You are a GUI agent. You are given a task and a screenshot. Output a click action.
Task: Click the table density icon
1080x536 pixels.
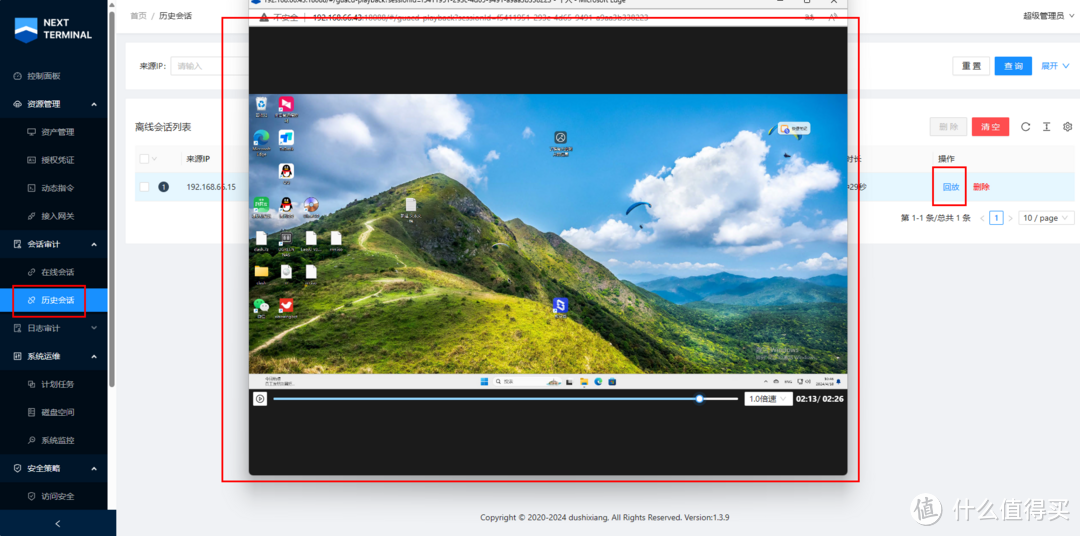(x=1046, y=127)
